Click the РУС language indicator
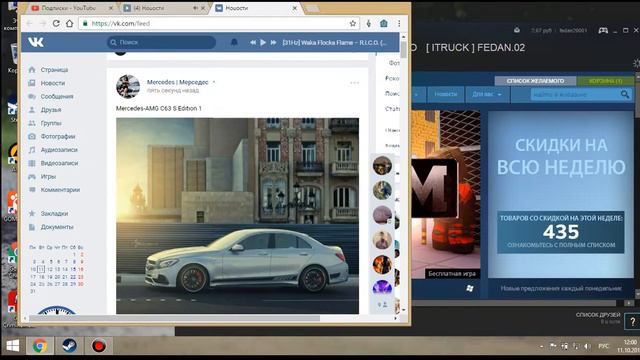 coord(603,346)
